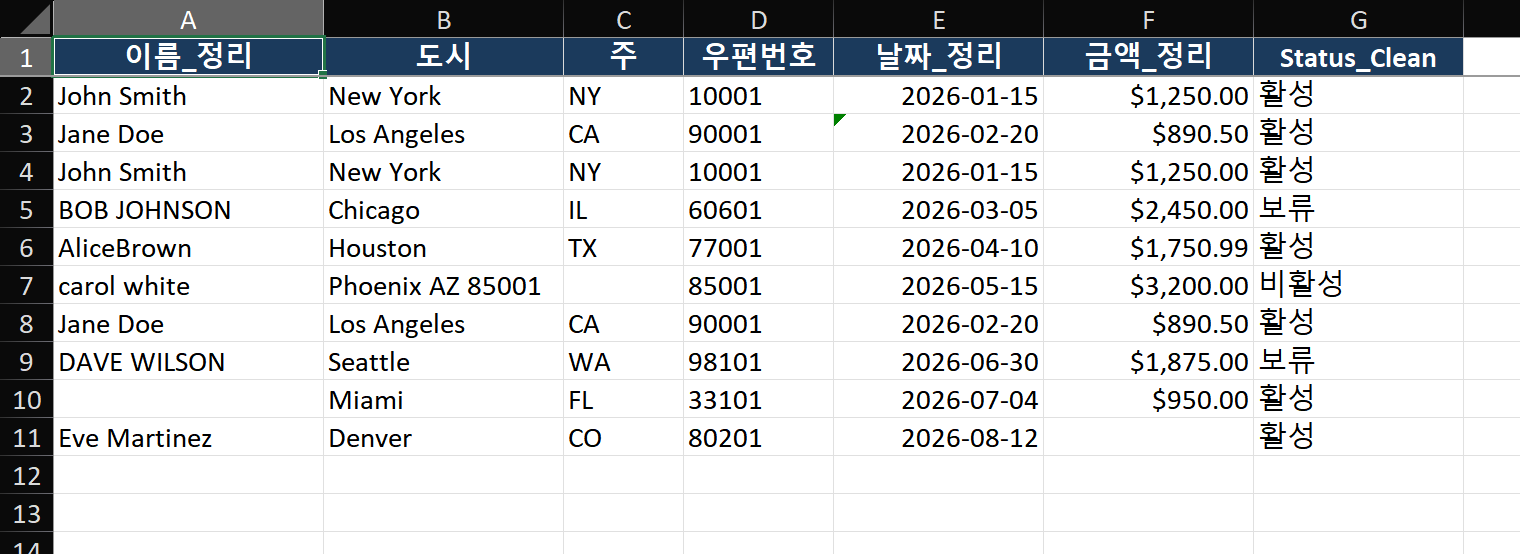Select 보류 status in DAVE WILSON row
Screen dimensions: 1520x554
click(x=1359, y=361)
